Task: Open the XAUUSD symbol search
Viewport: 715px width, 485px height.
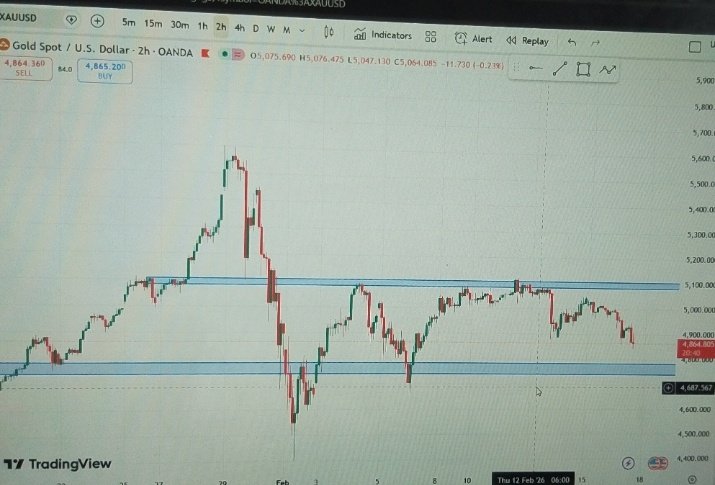Action: 19,17
